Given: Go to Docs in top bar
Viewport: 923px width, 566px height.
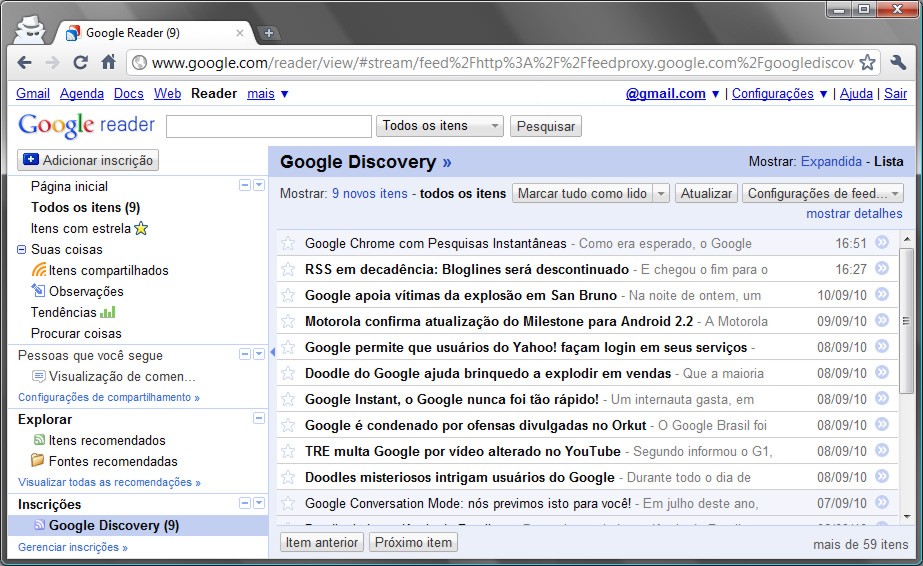Looking at the screenshot, I should 128,94.
